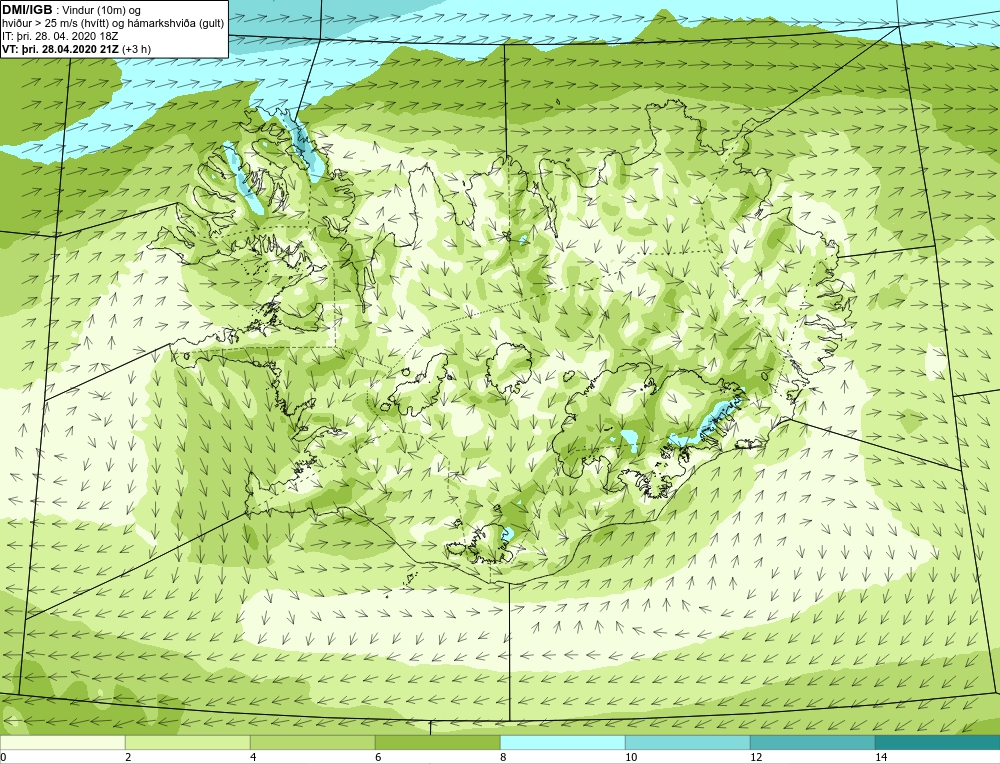Click the scale label '14' under color bar
Screen dimensions: 1000x764
(881, 757)
